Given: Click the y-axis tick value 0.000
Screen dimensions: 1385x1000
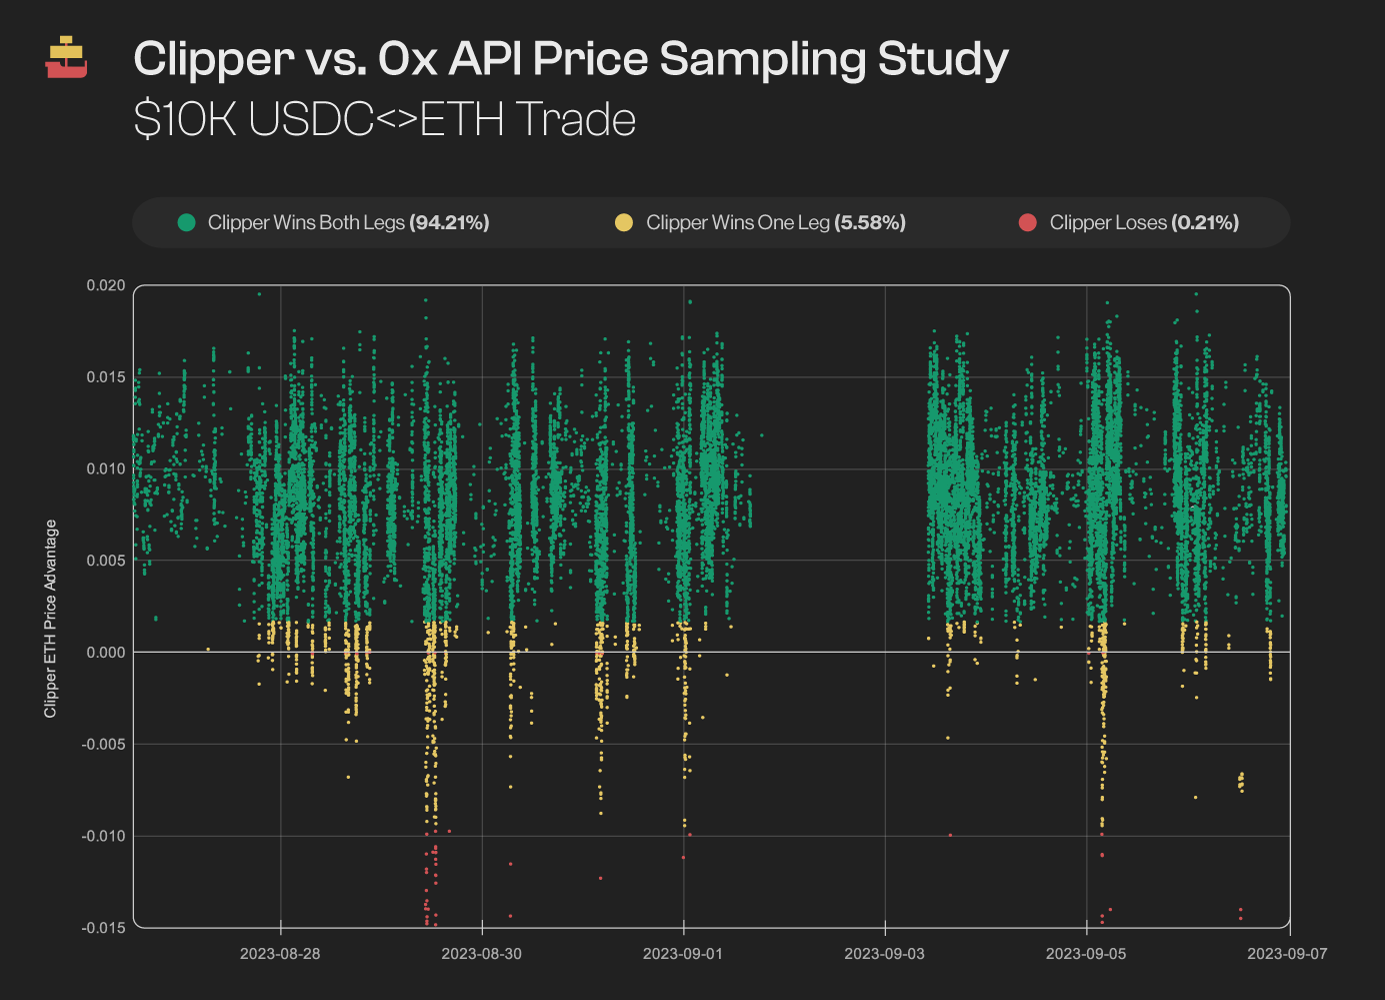Looking at the screenshot, I should click(x=106, y=652).
